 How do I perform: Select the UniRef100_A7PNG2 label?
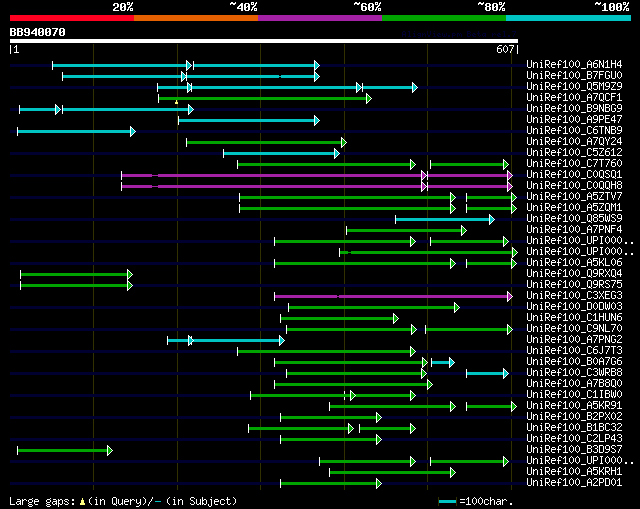click(x=574, y=340)
